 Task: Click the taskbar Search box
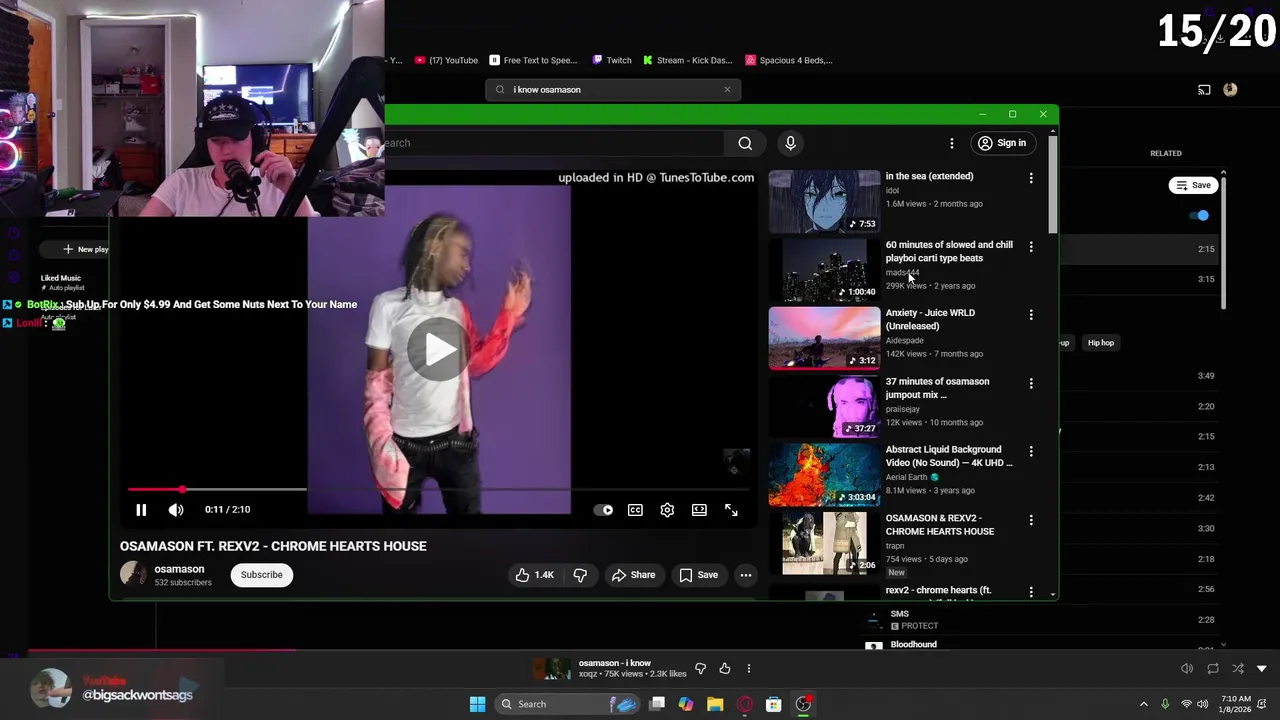[568, 704]
